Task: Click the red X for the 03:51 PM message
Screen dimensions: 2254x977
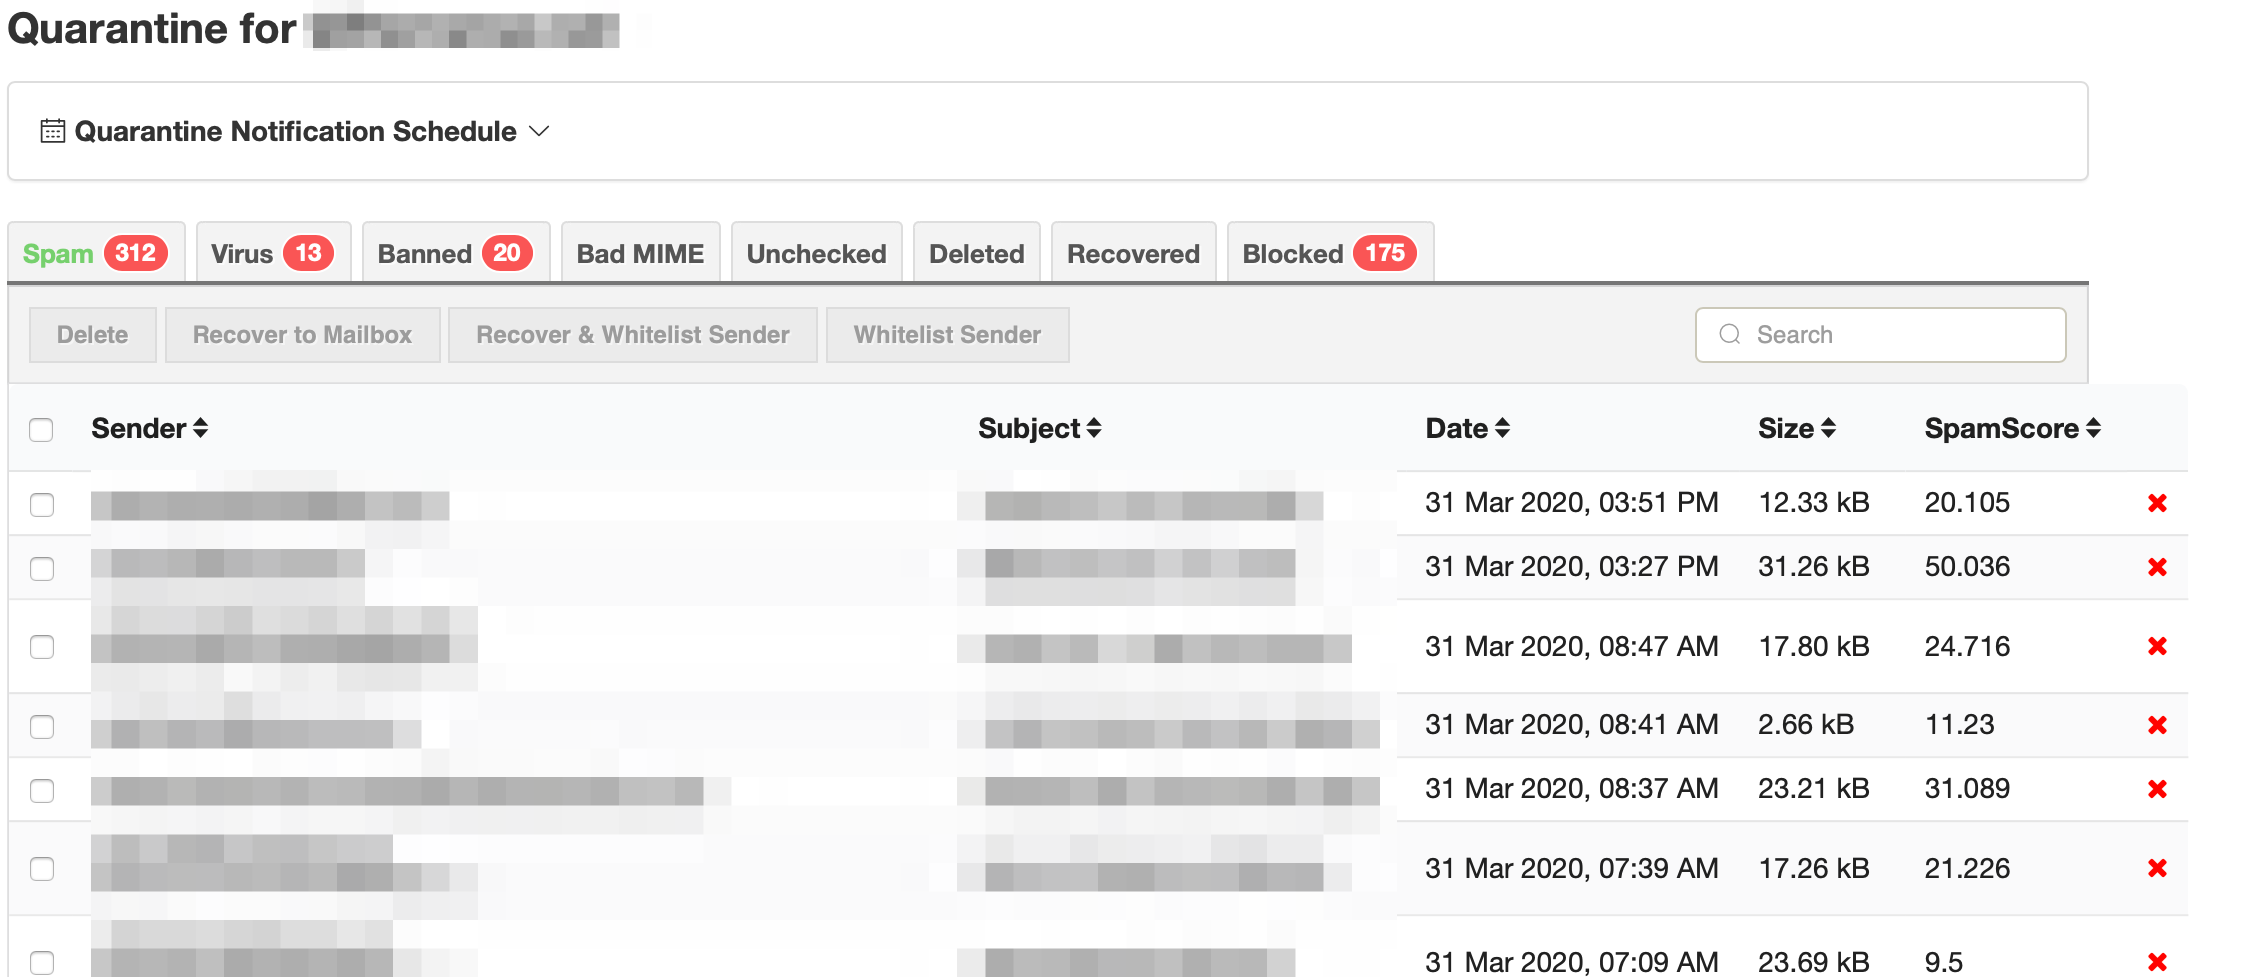Action: pos(2157,503)
